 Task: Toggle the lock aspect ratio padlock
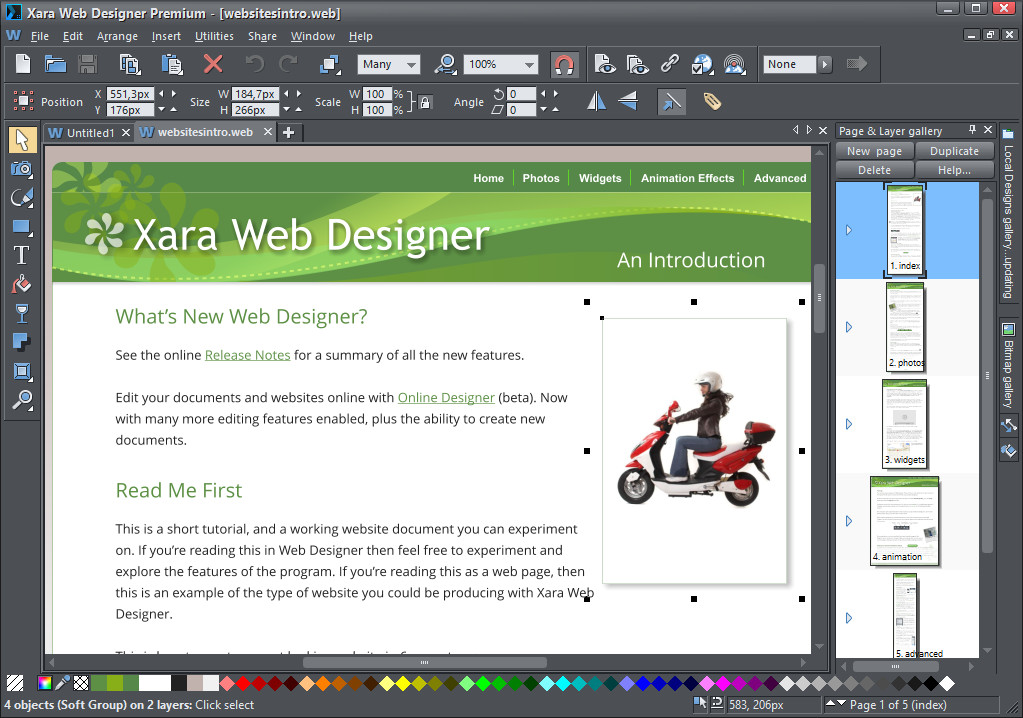425,102
